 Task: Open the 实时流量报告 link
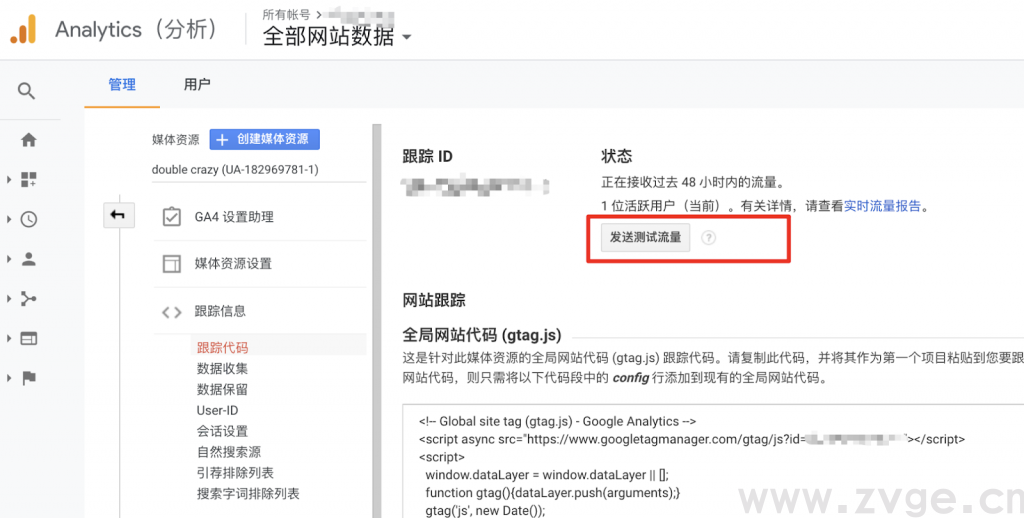pyautogui.click(x=882, y=206)
